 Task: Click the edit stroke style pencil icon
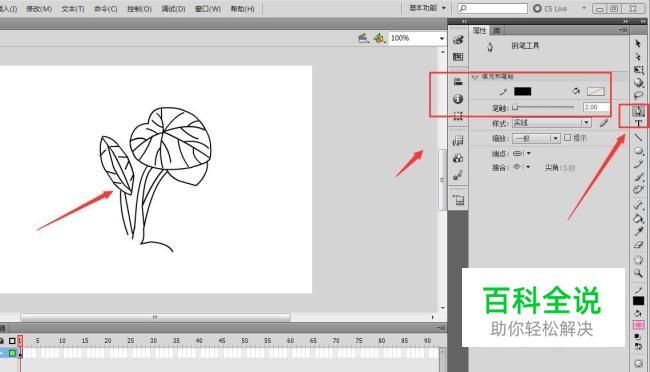[x=604, y=123]
